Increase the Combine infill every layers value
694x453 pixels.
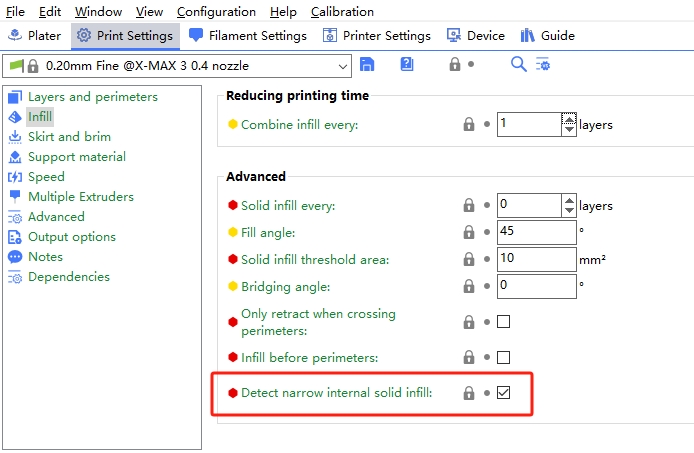569,119
